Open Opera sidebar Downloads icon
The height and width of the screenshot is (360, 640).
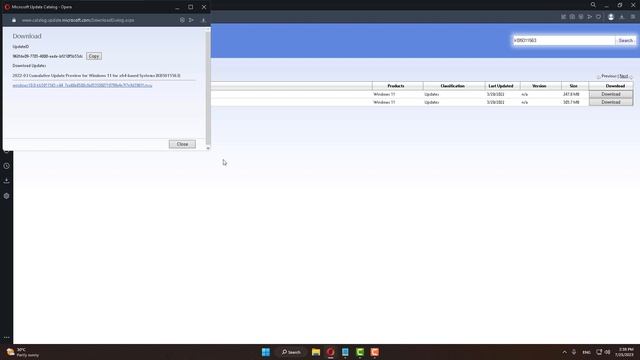click(x=7, y=181)
